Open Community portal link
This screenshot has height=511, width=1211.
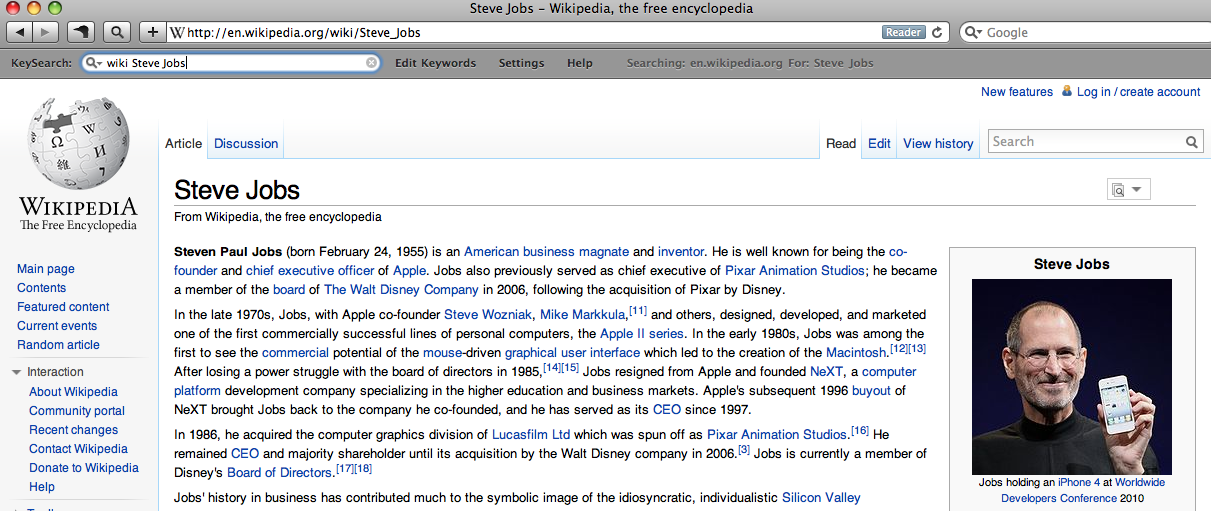point(77,411)
